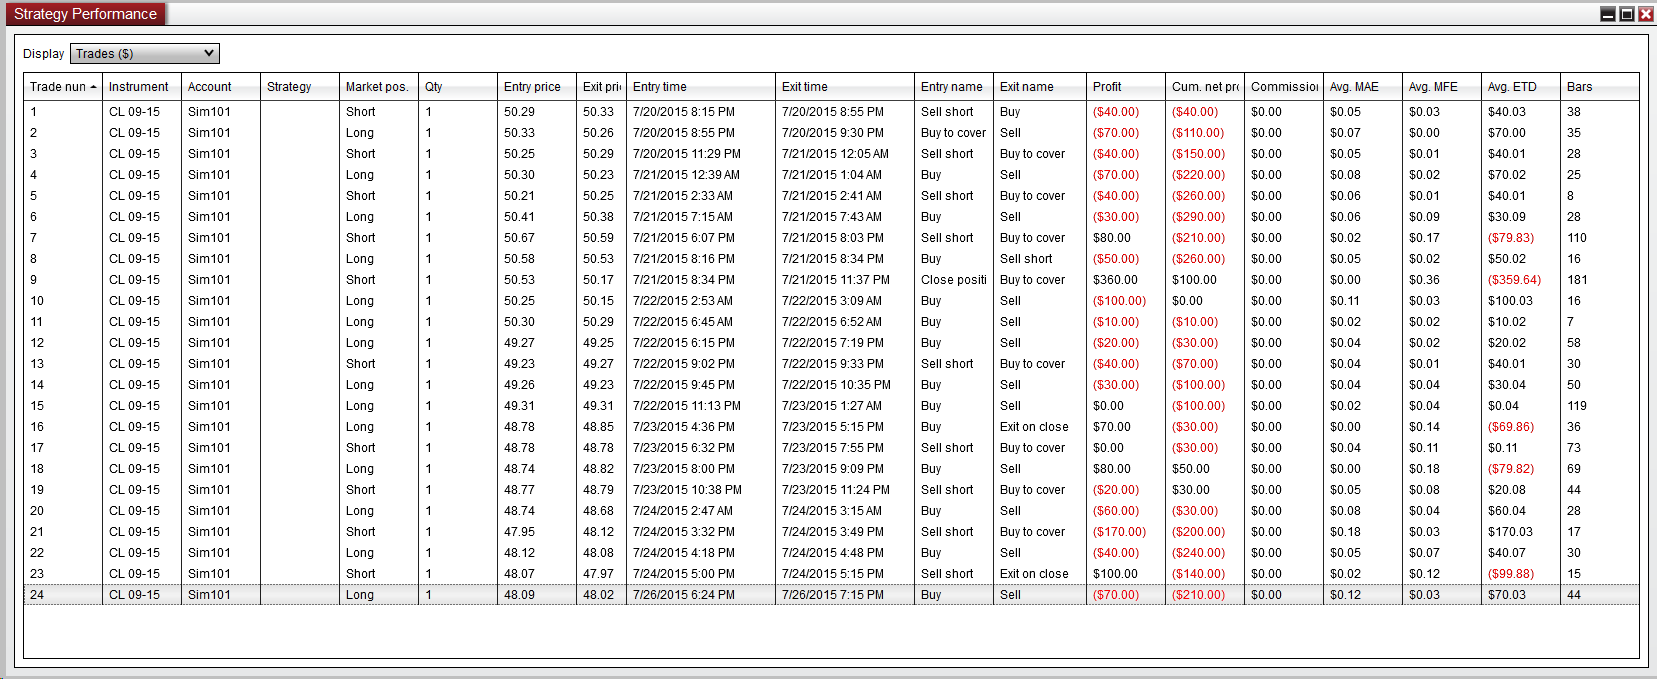Open the Display dropdown showing Trades ($)
This screenshot has width=1657, height=679.
[x=145, y=54]
